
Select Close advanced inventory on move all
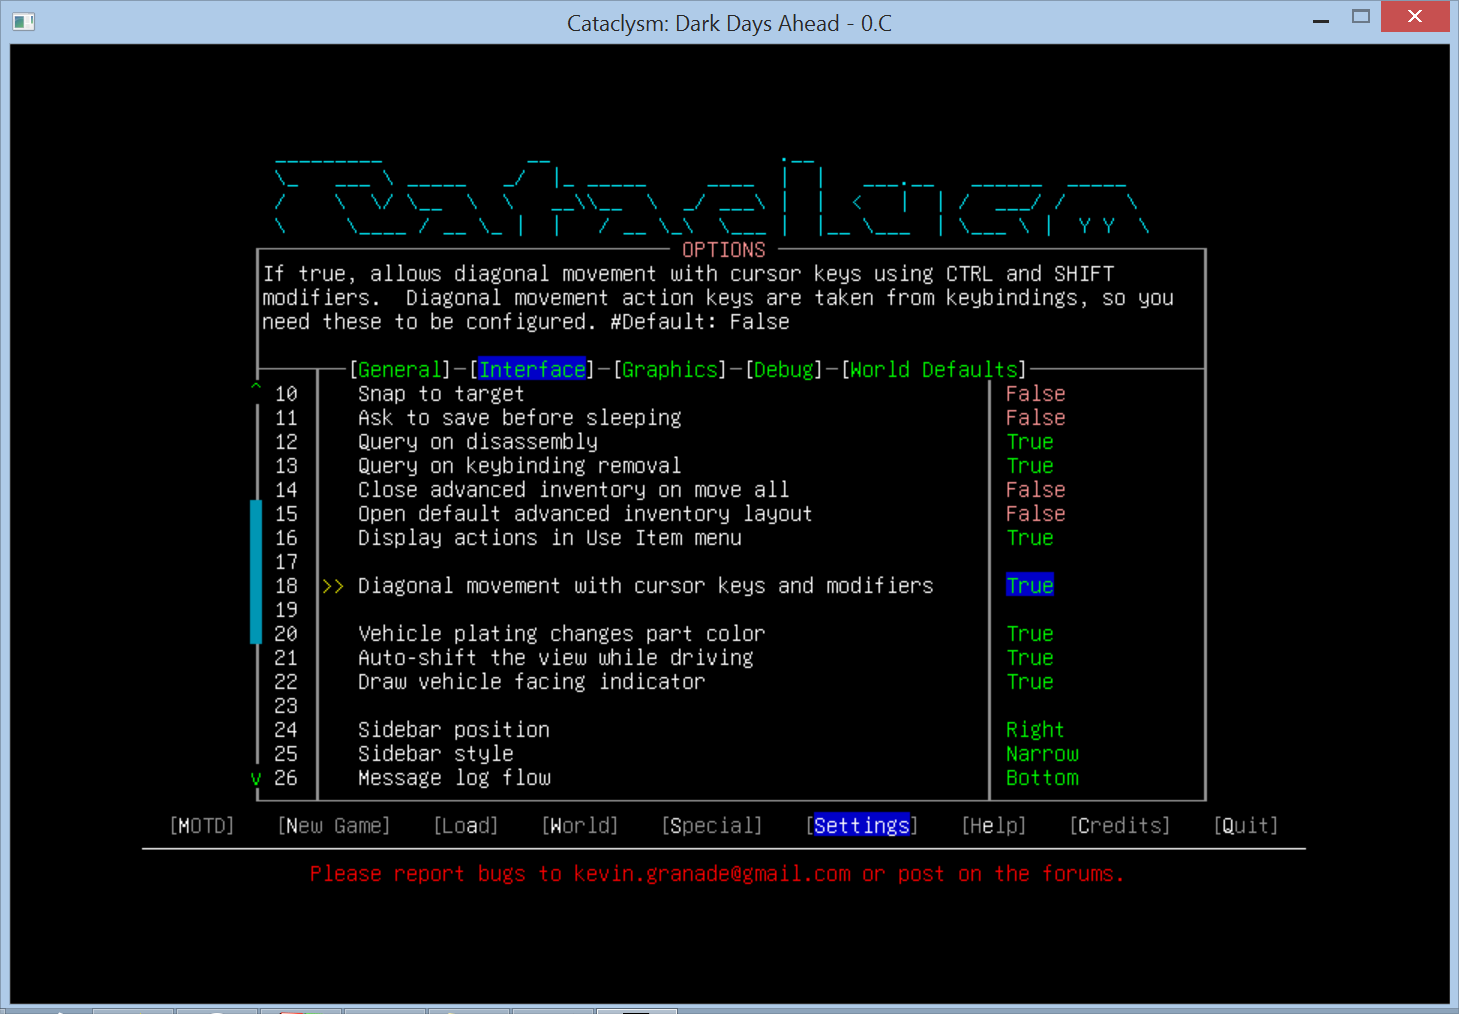pyautogui.click(x=574, y=490)
